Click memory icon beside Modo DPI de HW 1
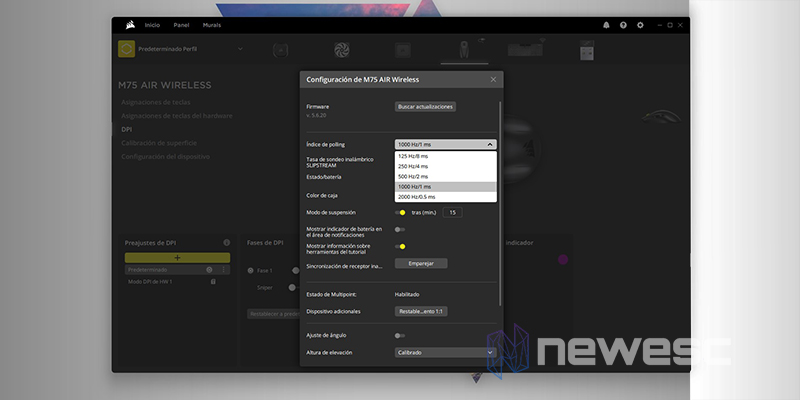Screen dimensions: 800x400 click(x=213, y=282)
